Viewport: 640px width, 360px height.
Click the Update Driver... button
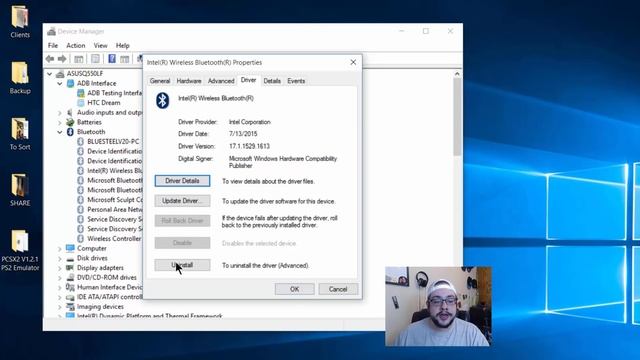pyautogui.click(x=182, y=201)
